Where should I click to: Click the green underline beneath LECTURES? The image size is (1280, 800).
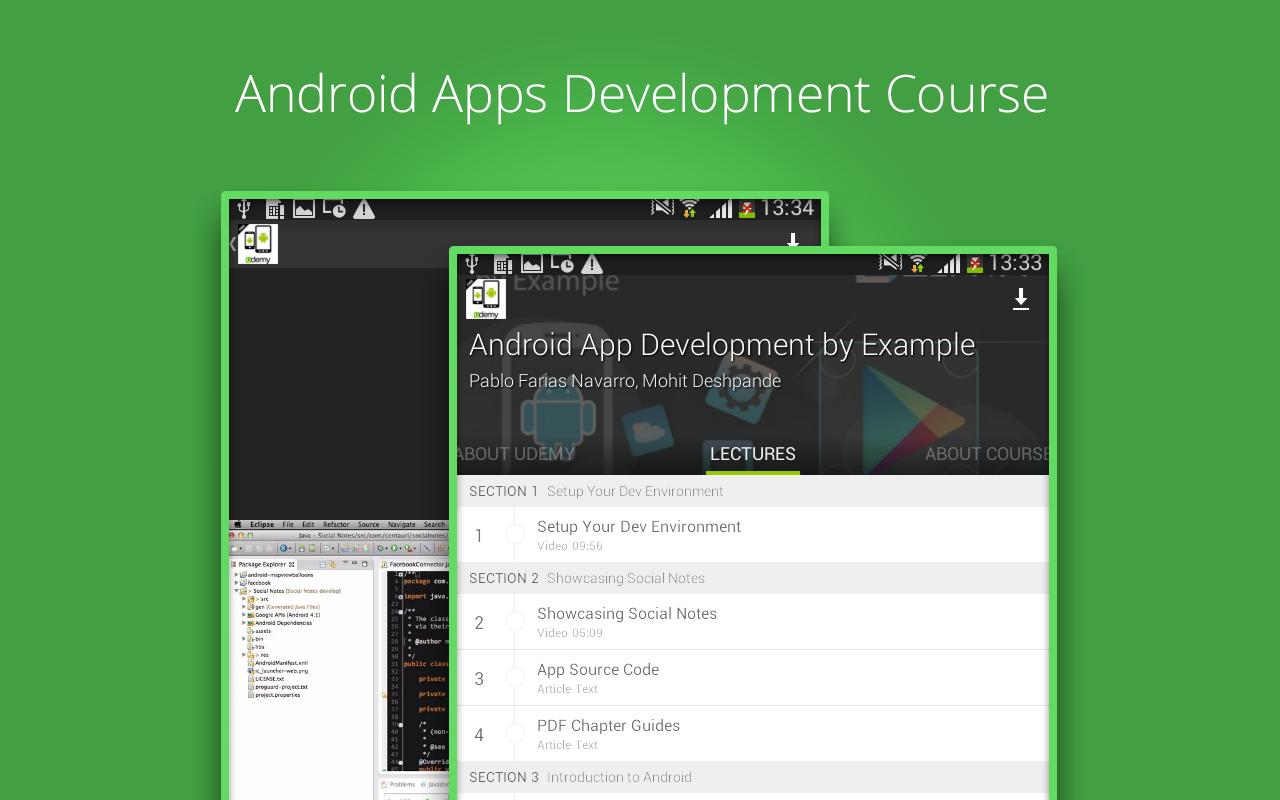(x=752, y=471)
